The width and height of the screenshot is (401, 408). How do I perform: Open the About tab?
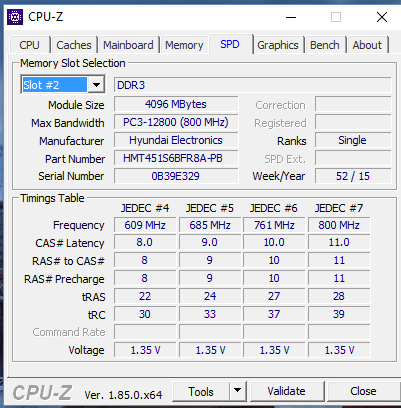click(x=367, y=45)
